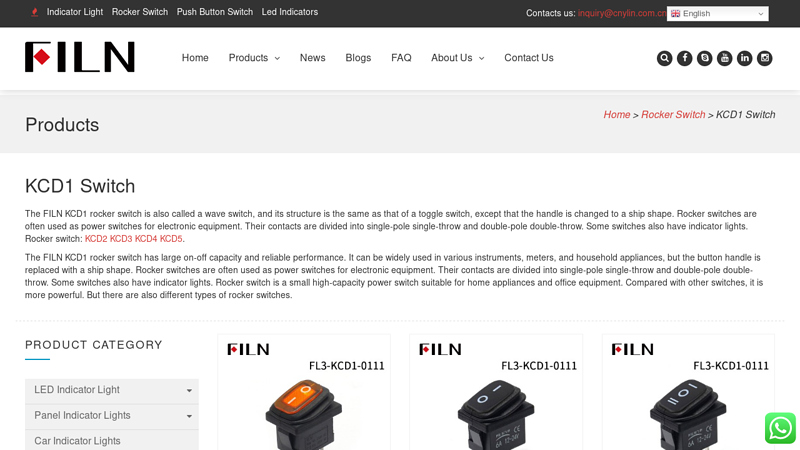800x450 pixels.
Task: Open the Skype social icon
Action: tap(704, 58)
